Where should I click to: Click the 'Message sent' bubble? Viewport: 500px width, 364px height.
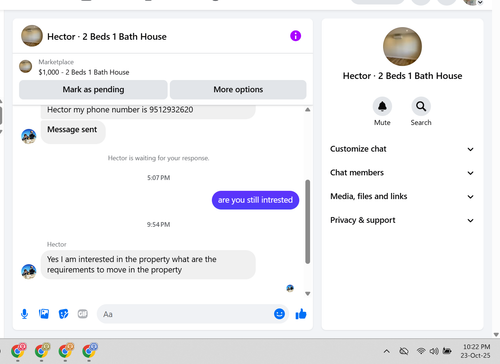click(x=73, y=132)
